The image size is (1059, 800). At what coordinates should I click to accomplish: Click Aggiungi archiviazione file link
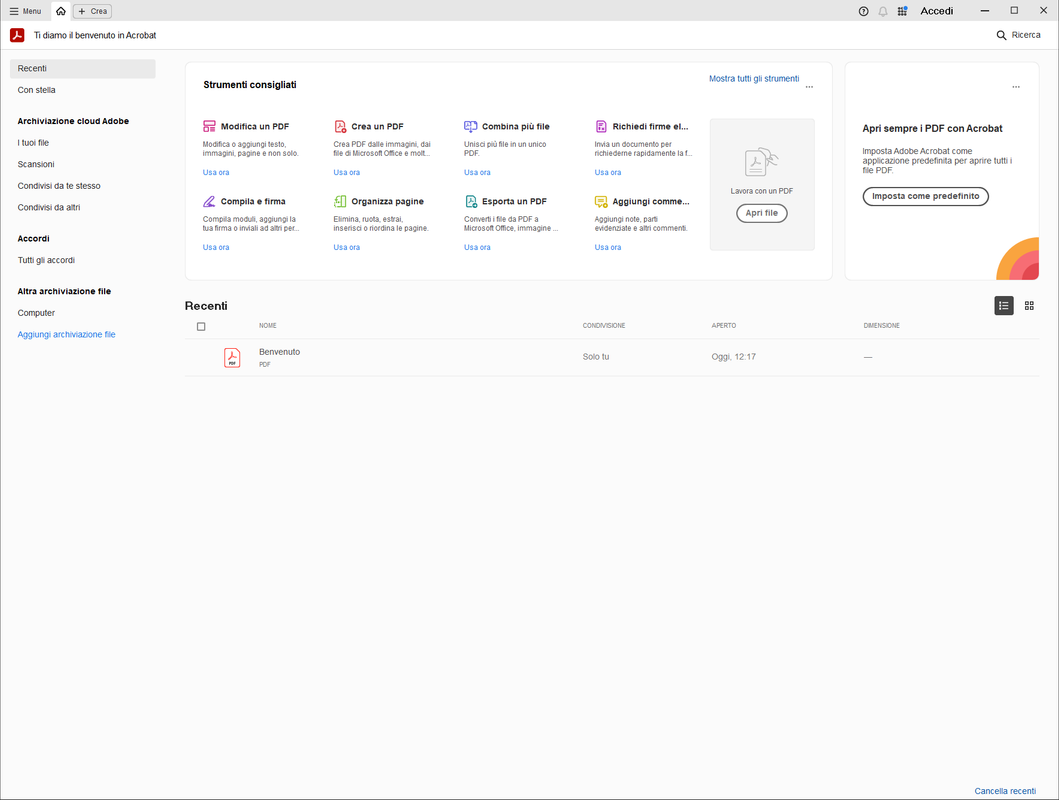click(66, 334)
